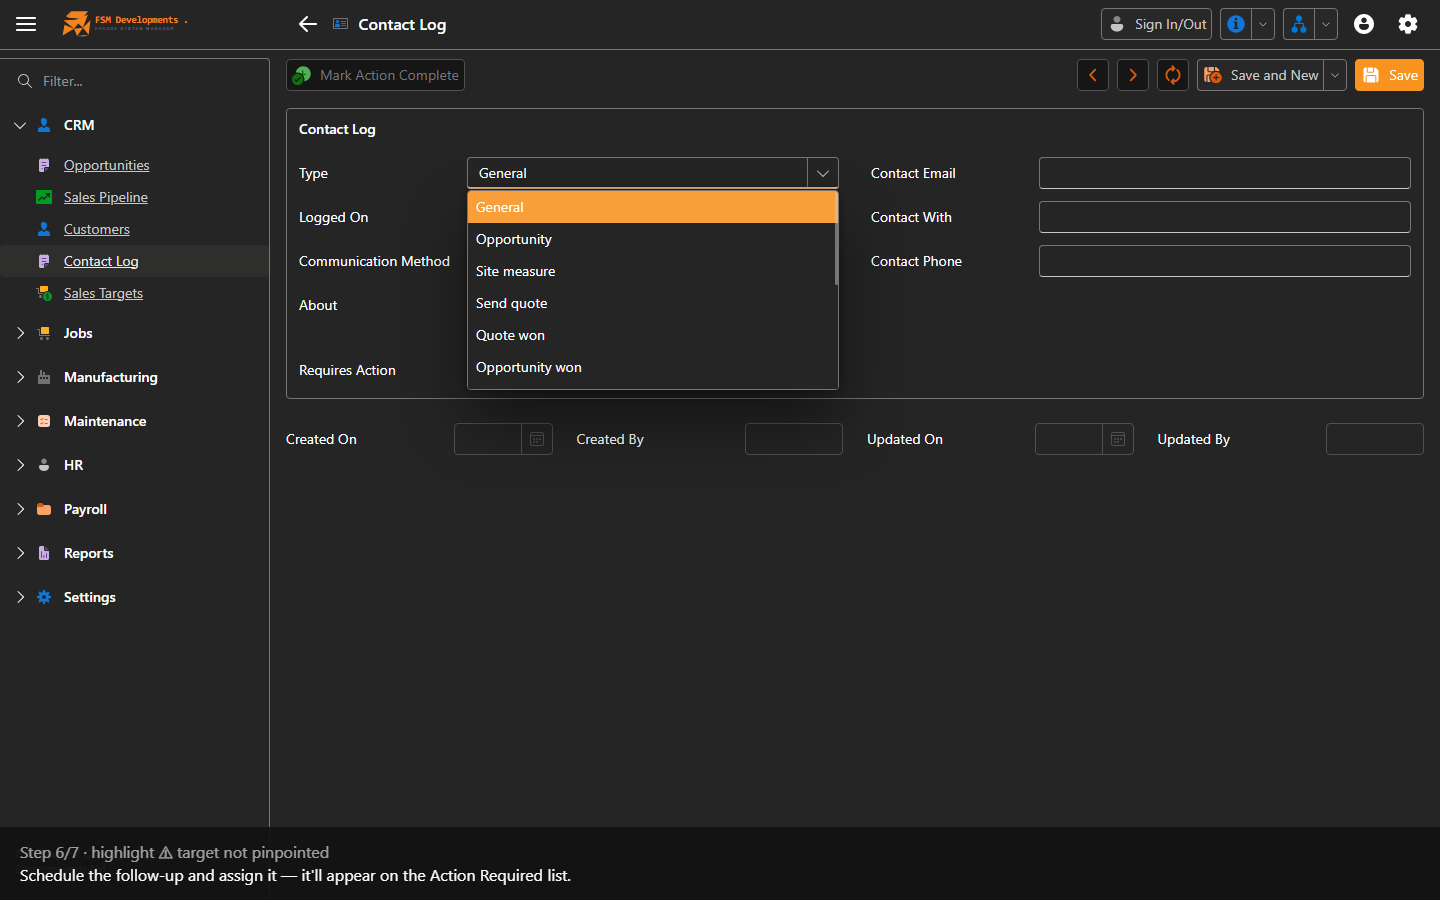
Task: Click the Payroll folder icon
Action: click(44, 509)
